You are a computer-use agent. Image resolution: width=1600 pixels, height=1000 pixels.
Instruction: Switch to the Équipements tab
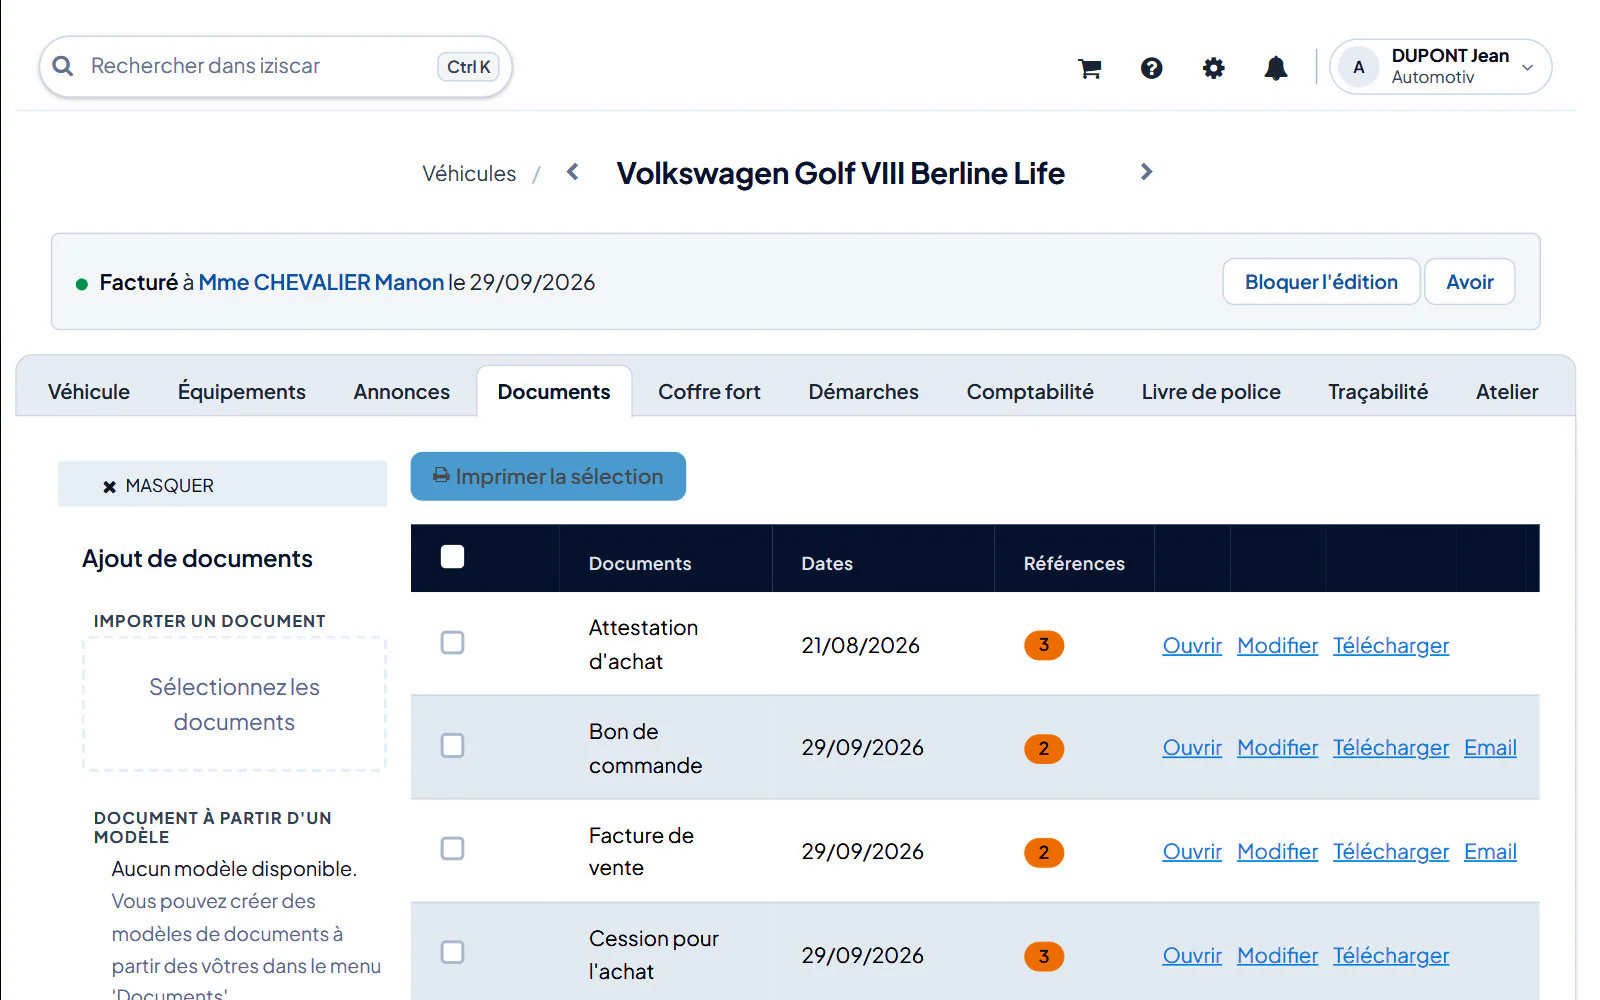click(242, 392)
